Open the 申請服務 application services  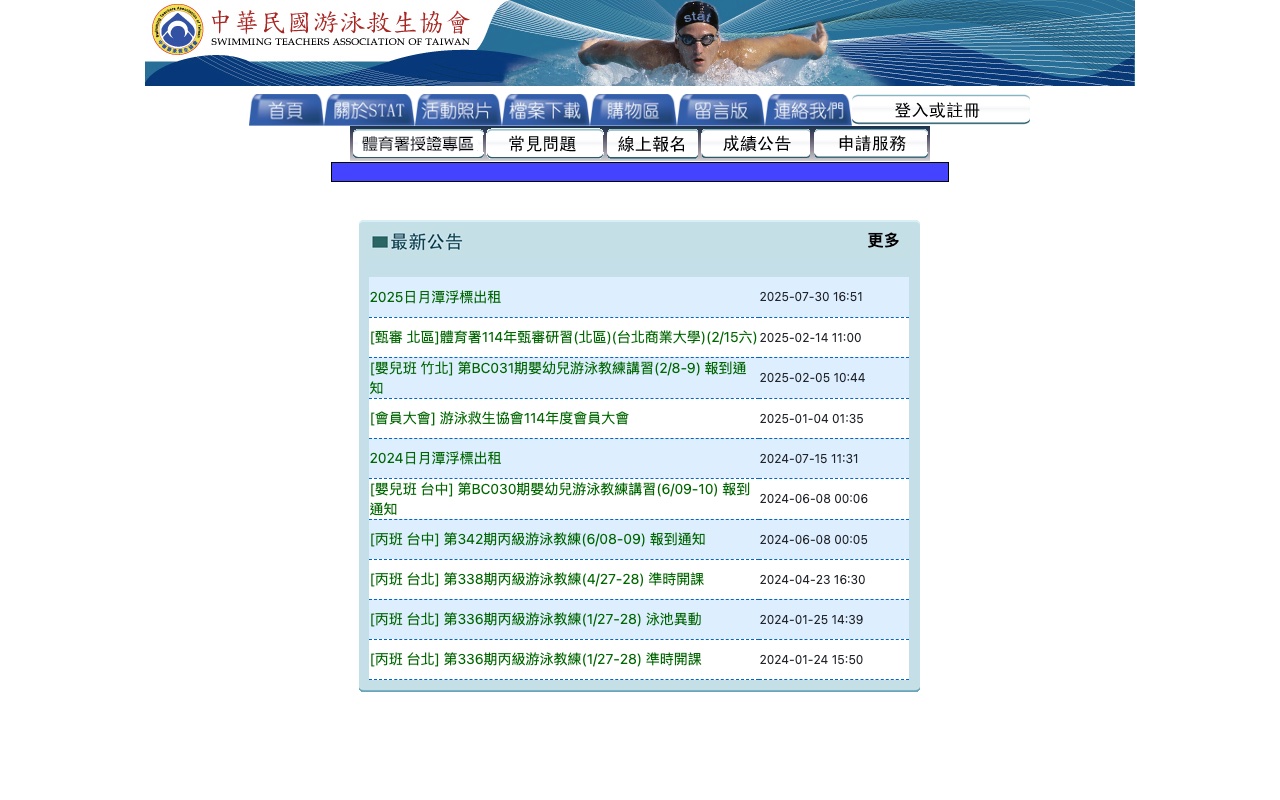(871, 143)
